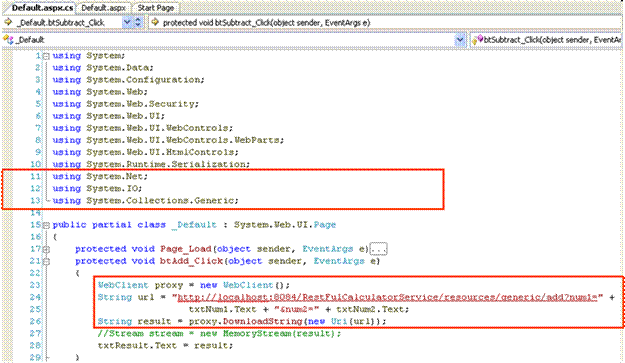This screenshot has width=625, height=363.
Task: Click the 'using System.IO;' line
Action: (x=97, y=188)
